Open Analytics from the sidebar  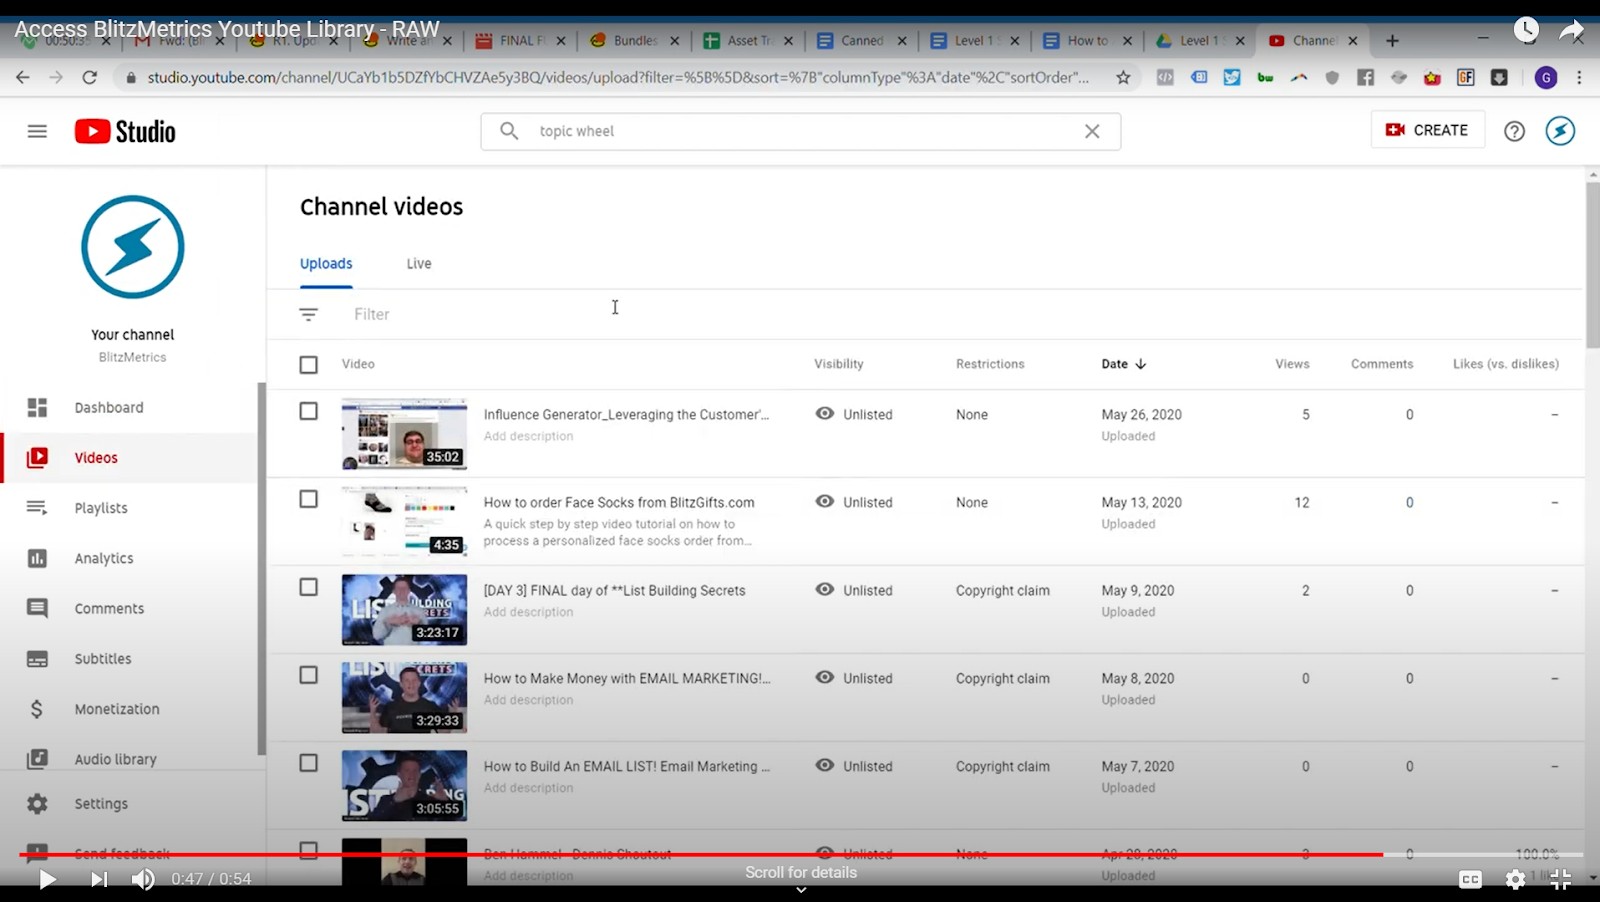click(x=103, y=558)
